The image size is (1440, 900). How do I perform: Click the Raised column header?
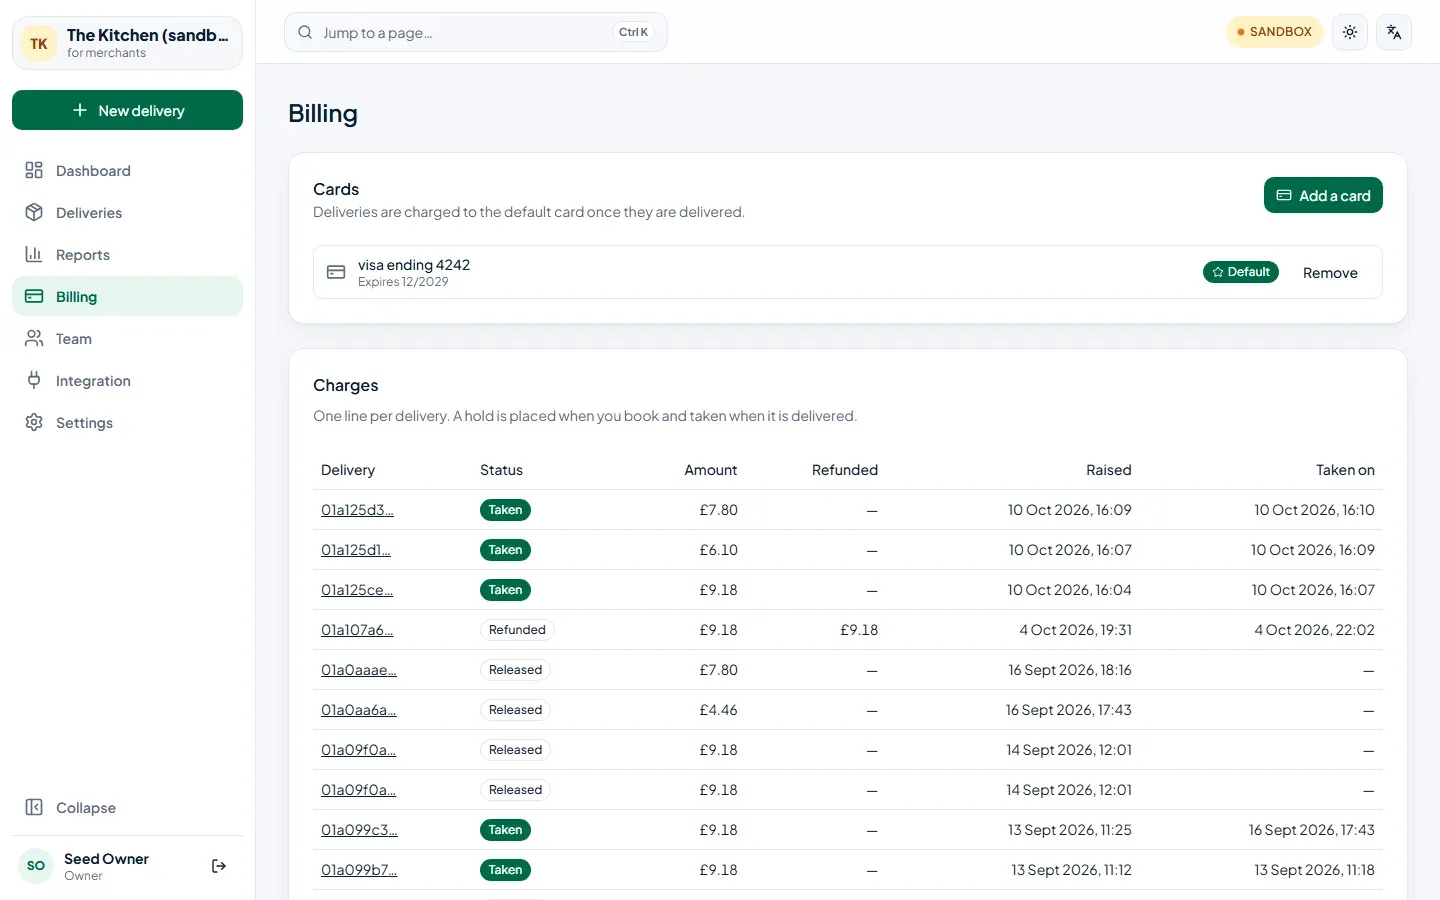pos(1109,470)
